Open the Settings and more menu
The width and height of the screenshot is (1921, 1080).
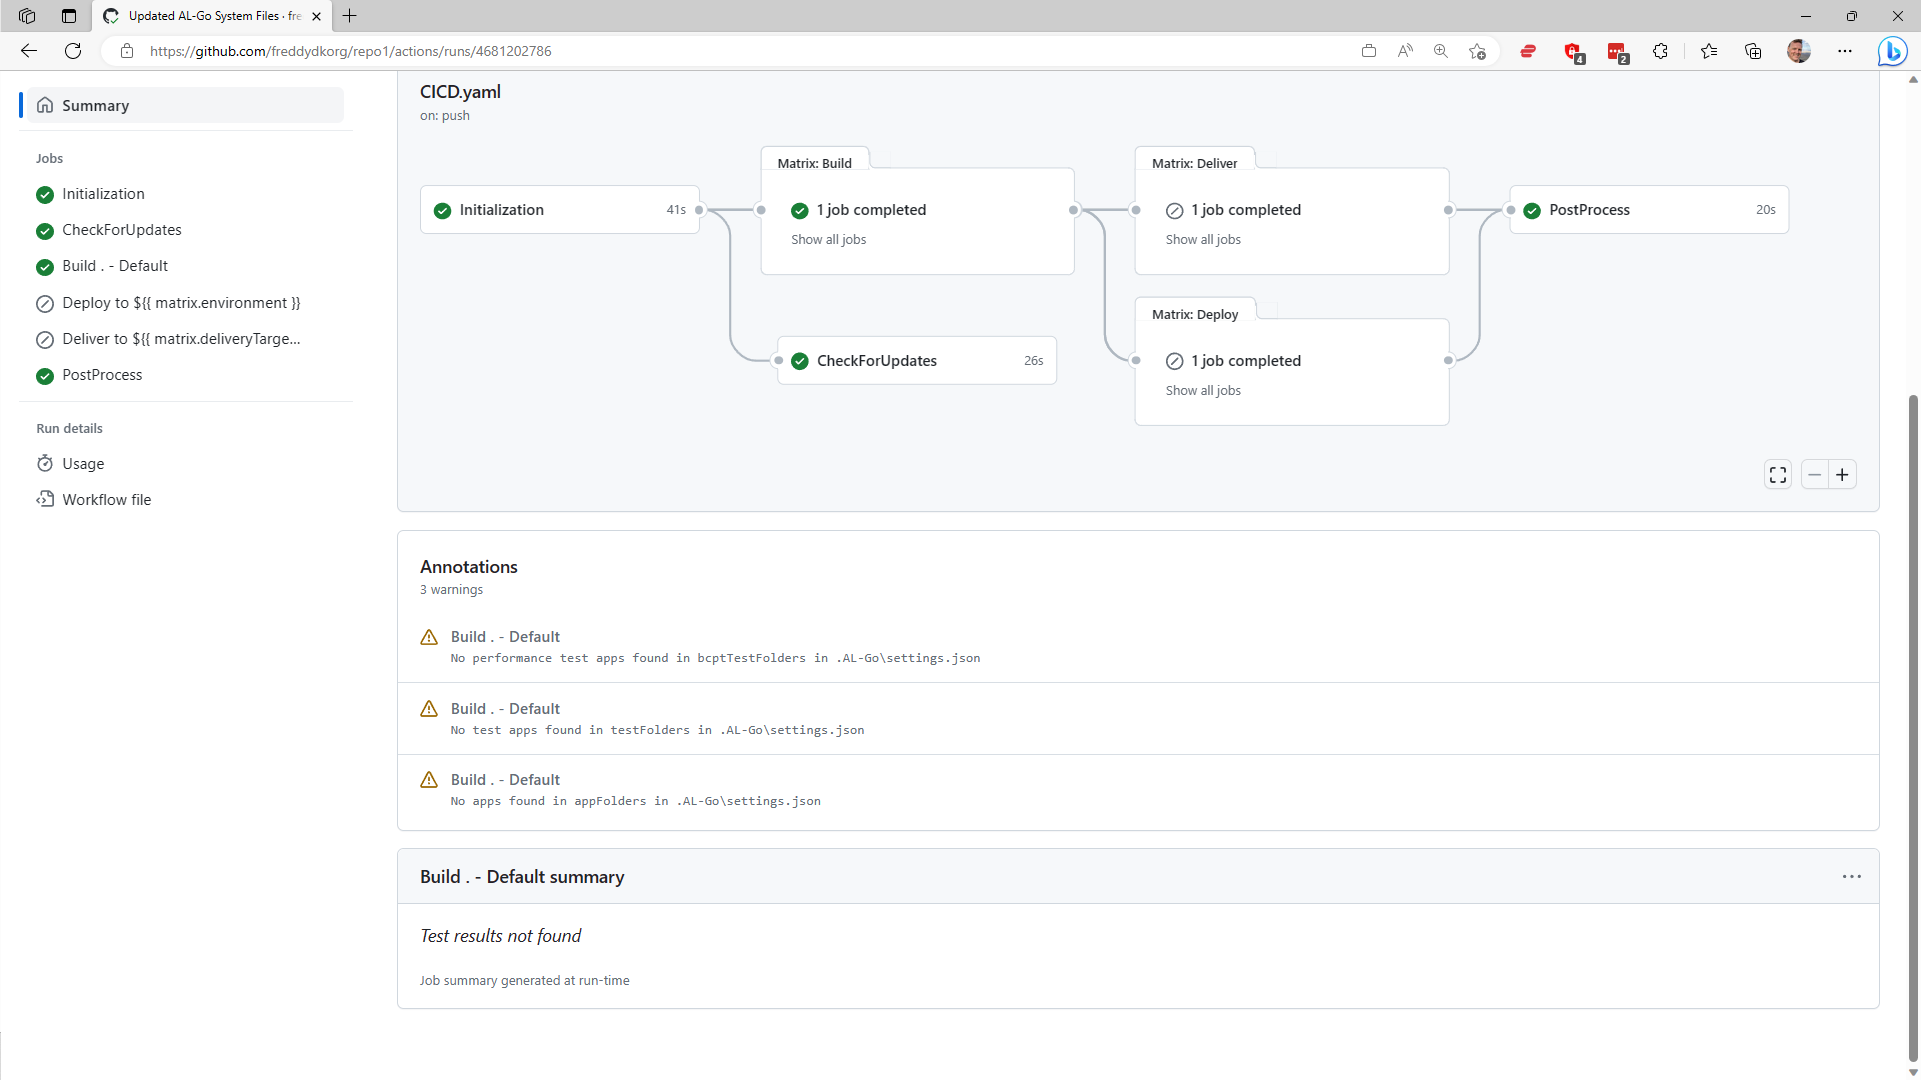tap(1846, 51)
